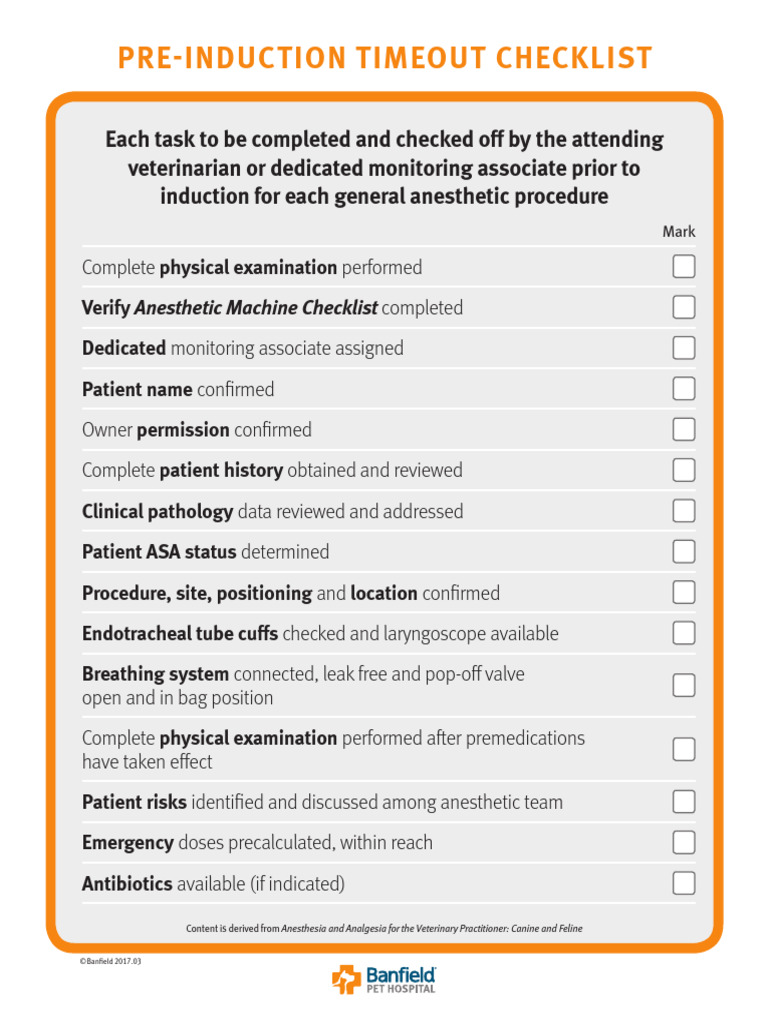Mark Clinical pathology data reviewed checkbox
Viewport: 768px width, 1024px height.
coord(684,511)
